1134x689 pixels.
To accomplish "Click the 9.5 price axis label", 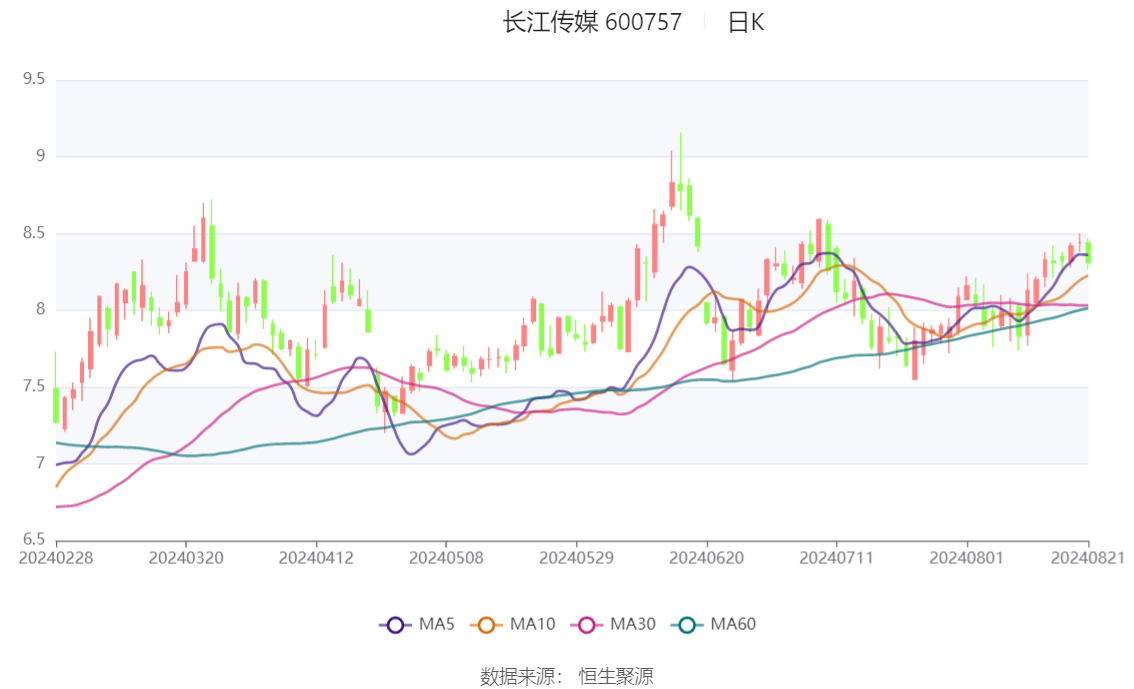I will coord(34,79).
